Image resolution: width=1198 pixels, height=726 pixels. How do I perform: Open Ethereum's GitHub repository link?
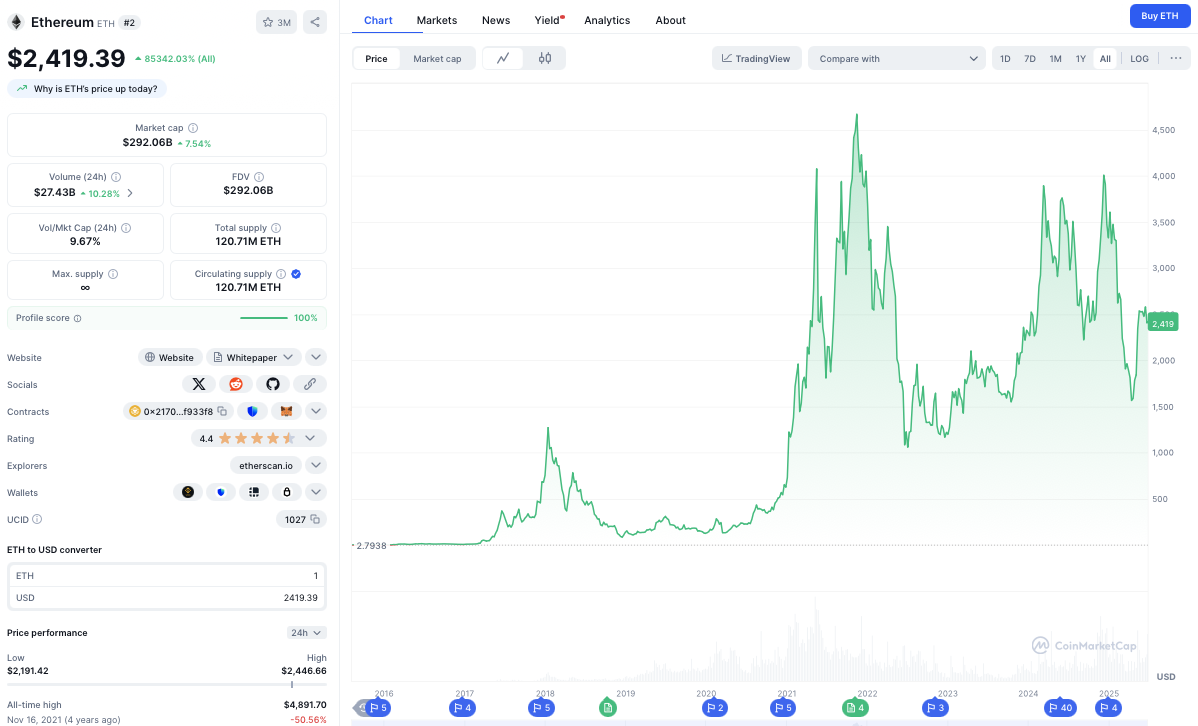(273, 384)
